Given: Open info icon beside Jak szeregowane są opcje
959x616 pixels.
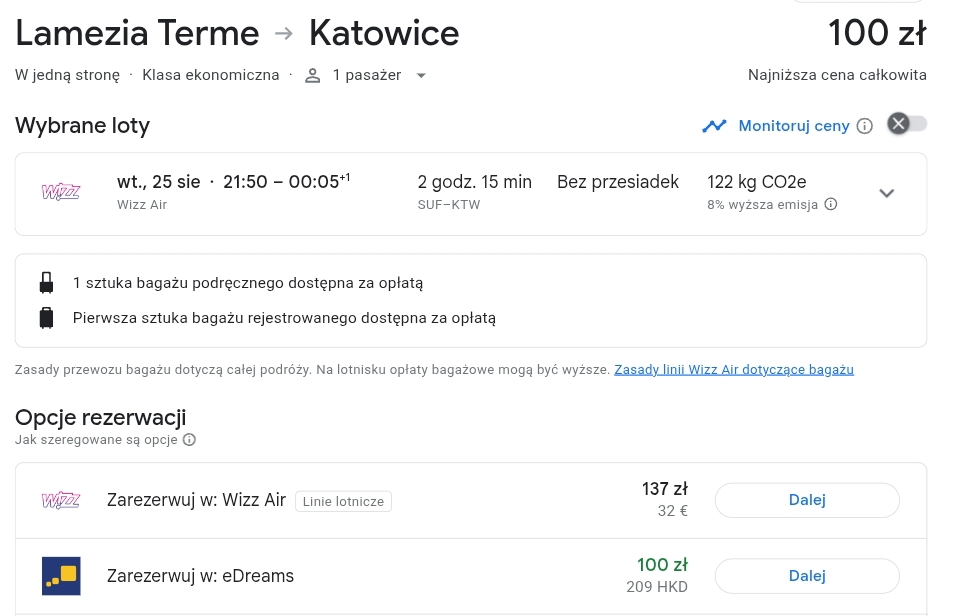Looking at the screenshot, I should (x=190, y=439).
